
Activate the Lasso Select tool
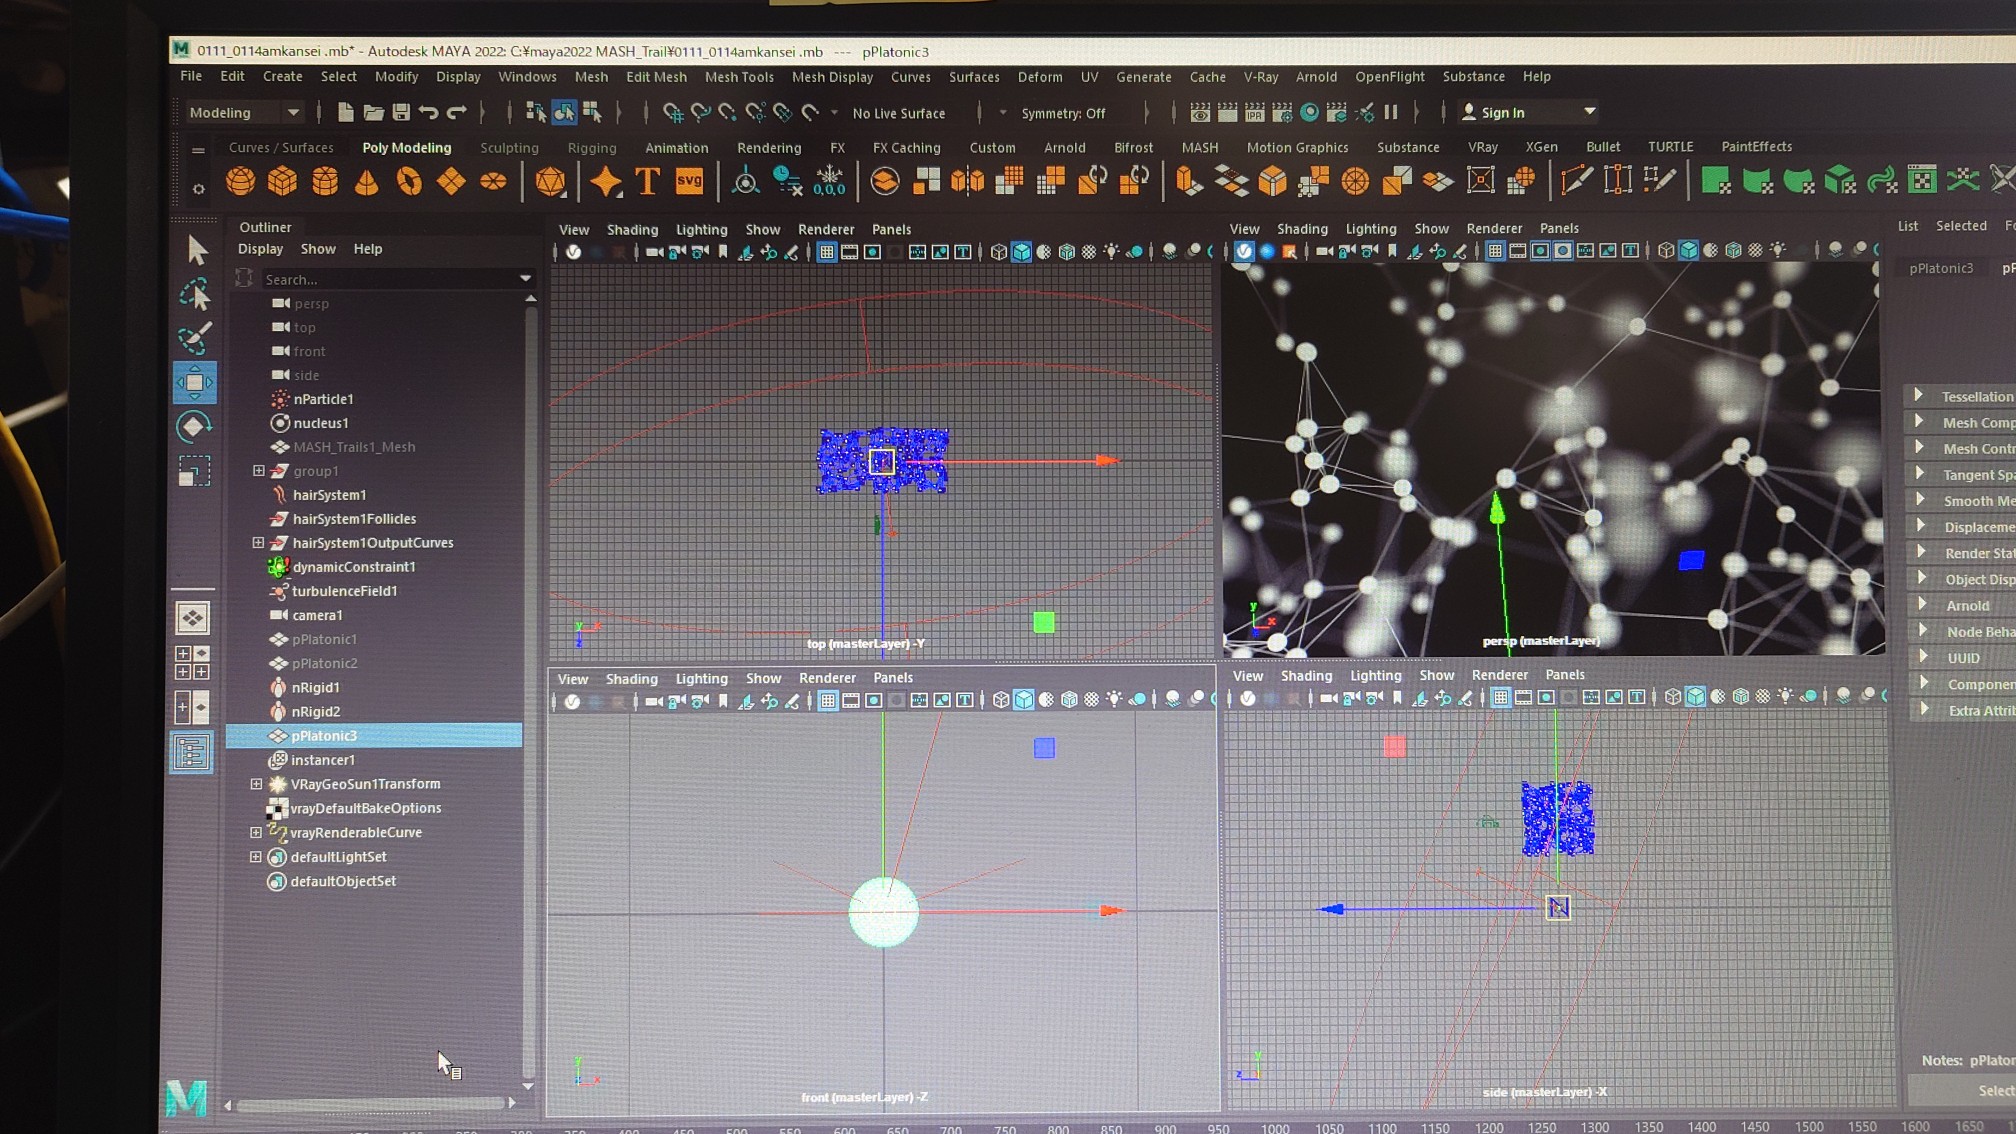tap(195, 294)
